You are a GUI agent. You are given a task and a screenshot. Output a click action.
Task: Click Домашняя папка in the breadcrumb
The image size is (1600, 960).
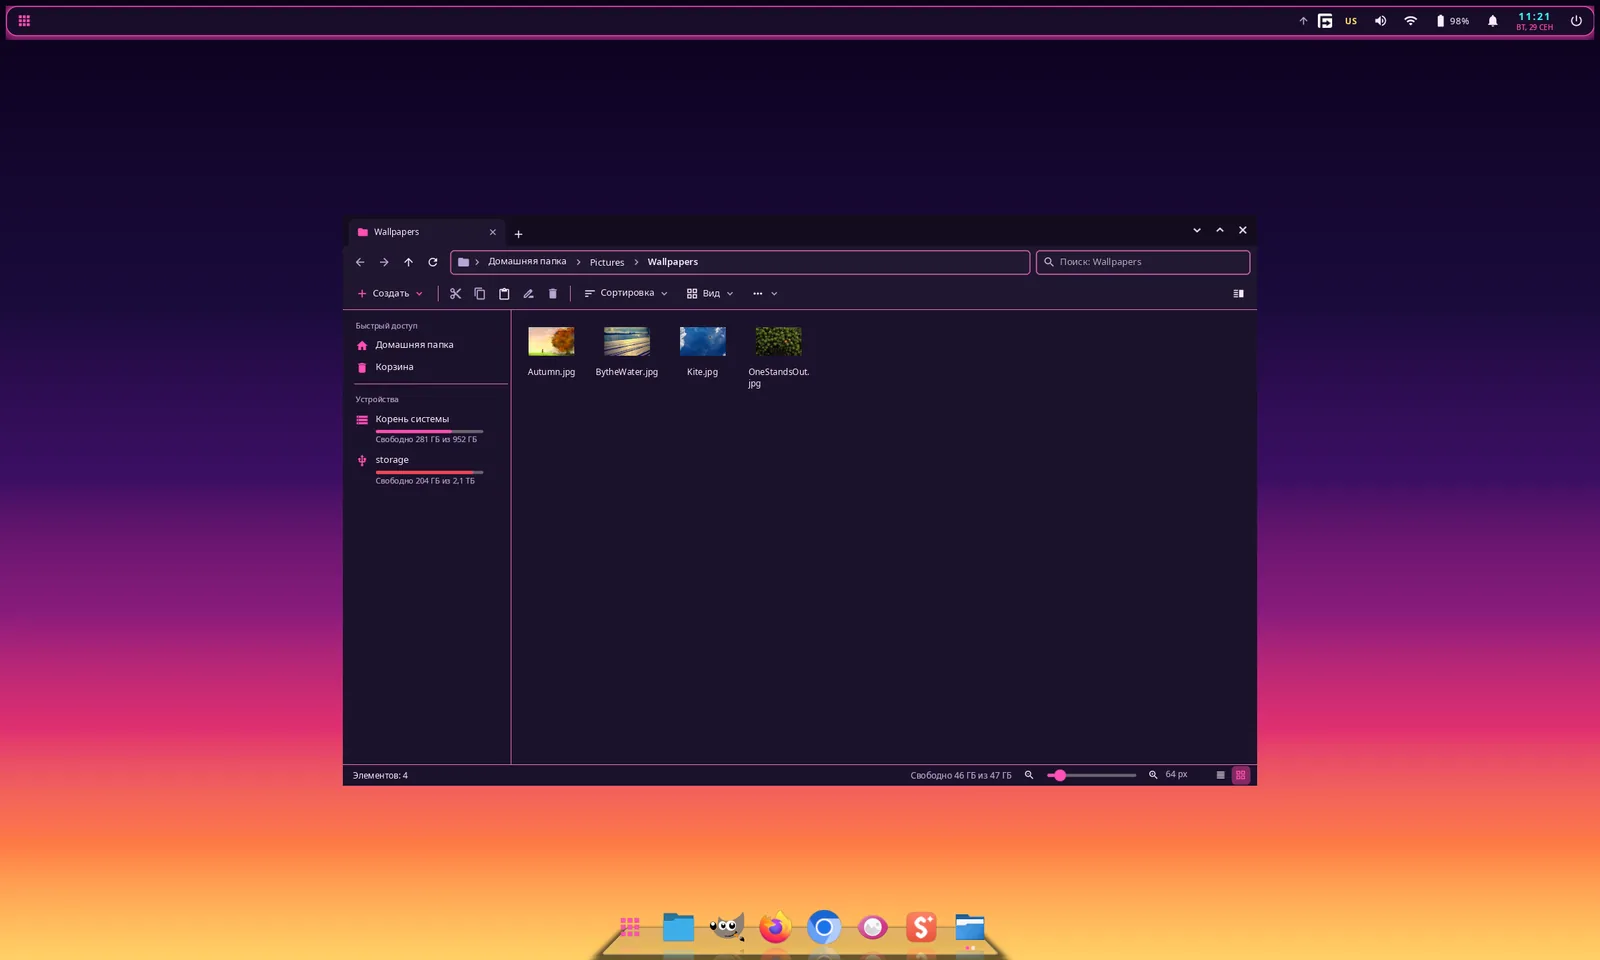point(527,262)
